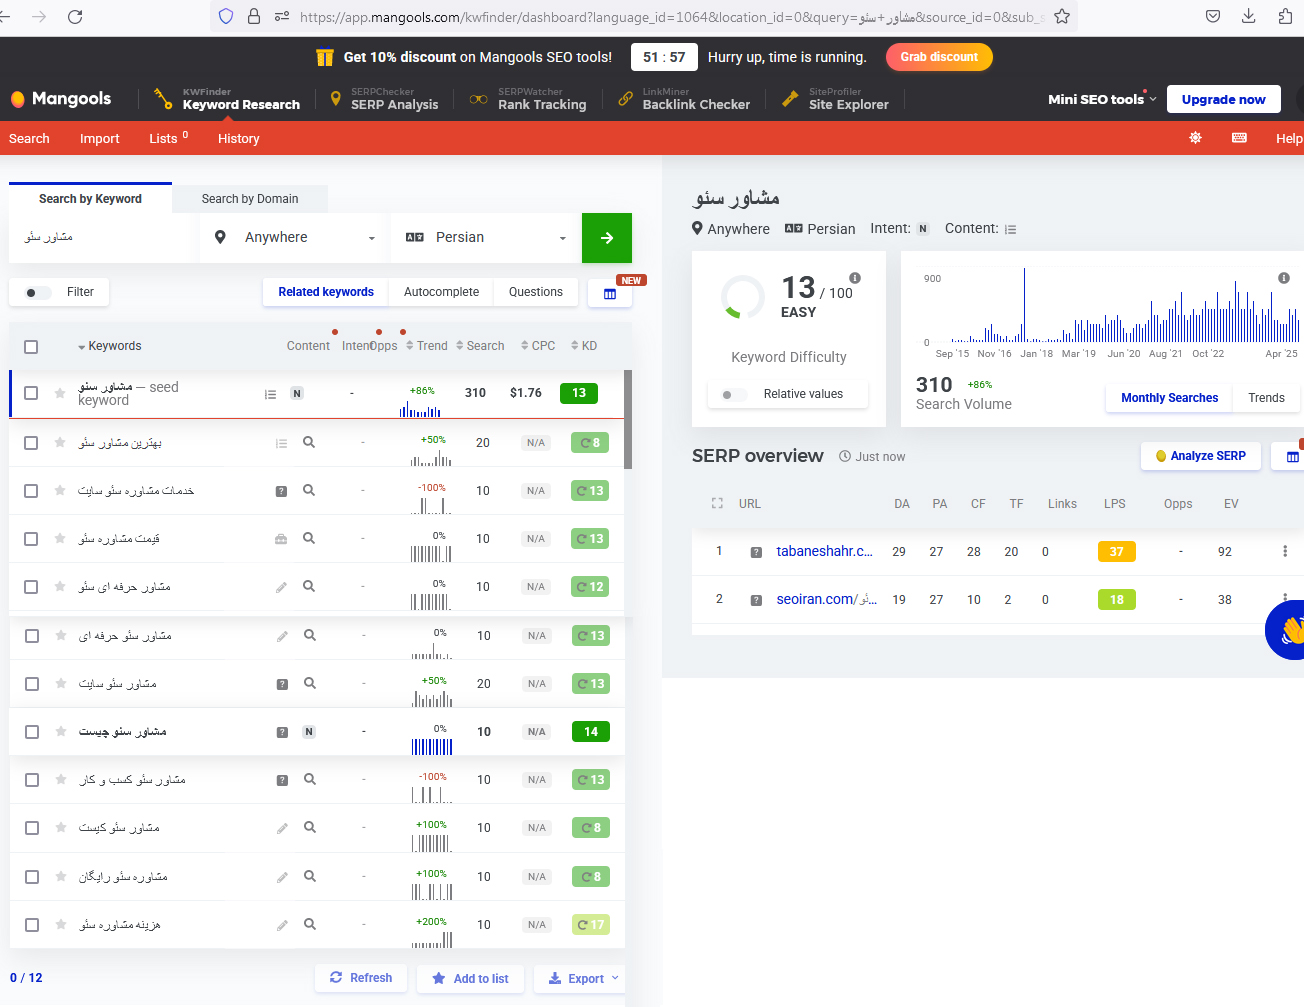Tick the checkbox for "بهترین مشاور سئو"

pyautogui.click(x=31, y=442)
